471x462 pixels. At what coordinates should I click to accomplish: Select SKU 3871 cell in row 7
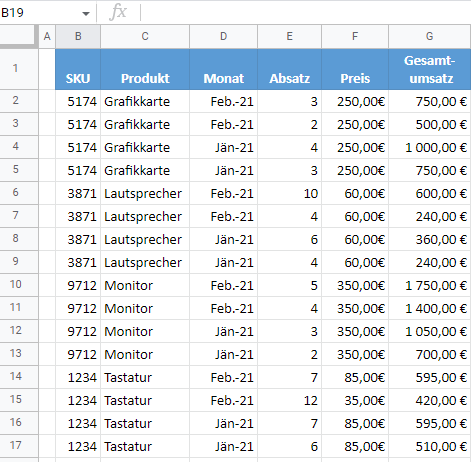tap(78, 216)
